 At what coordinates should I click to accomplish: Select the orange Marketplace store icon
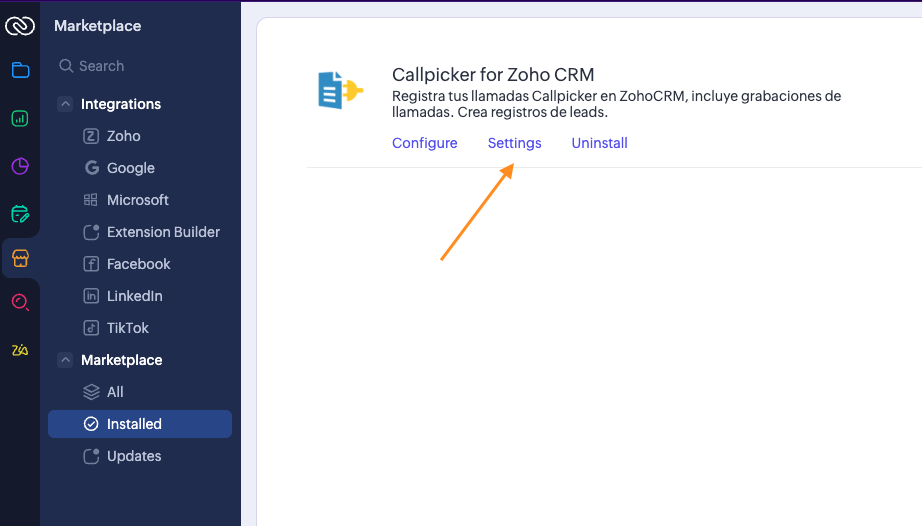(21, 258)
